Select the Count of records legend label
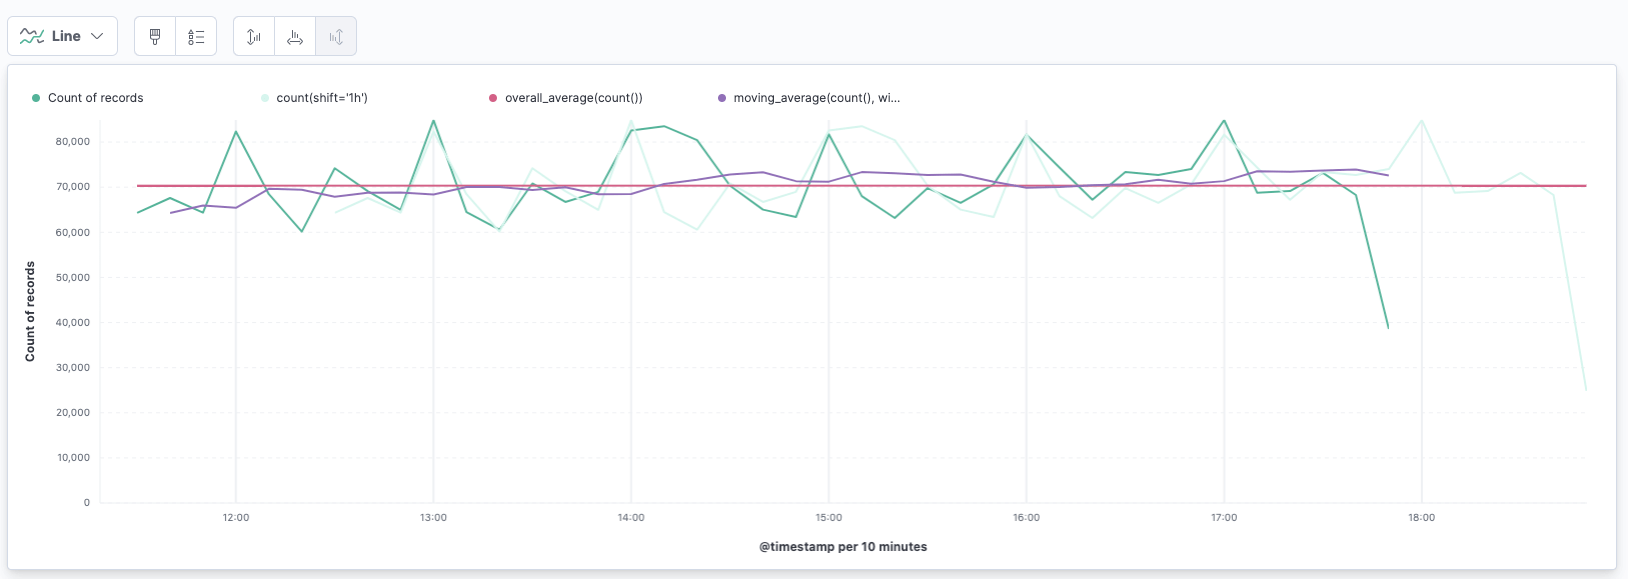Screen dimensions: 1628x579 pyautogui.click(x=95, y=98)
